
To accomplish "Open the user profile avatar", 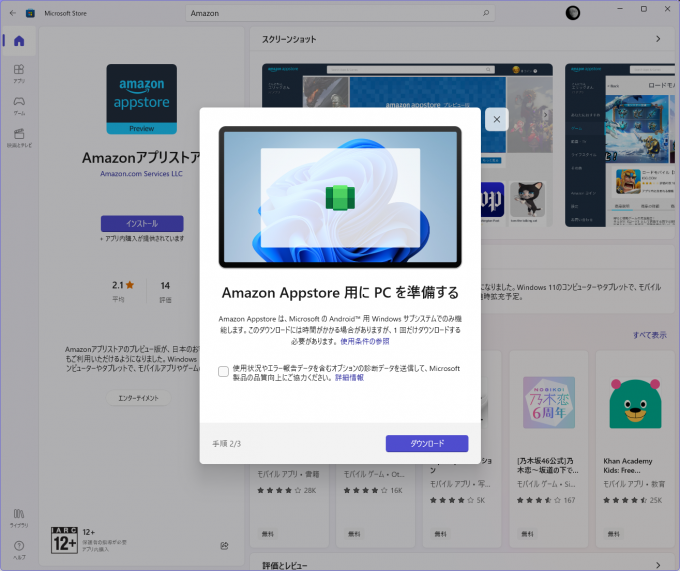I will point(572,13).
